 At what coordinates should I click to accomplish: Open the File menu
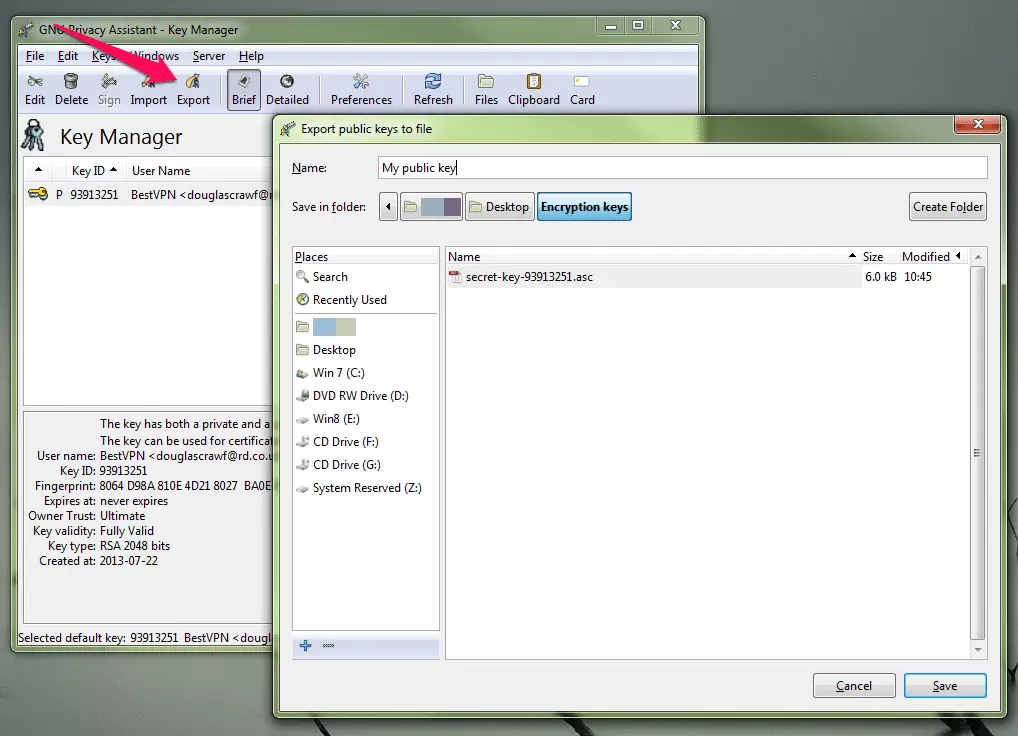(35, 56)
